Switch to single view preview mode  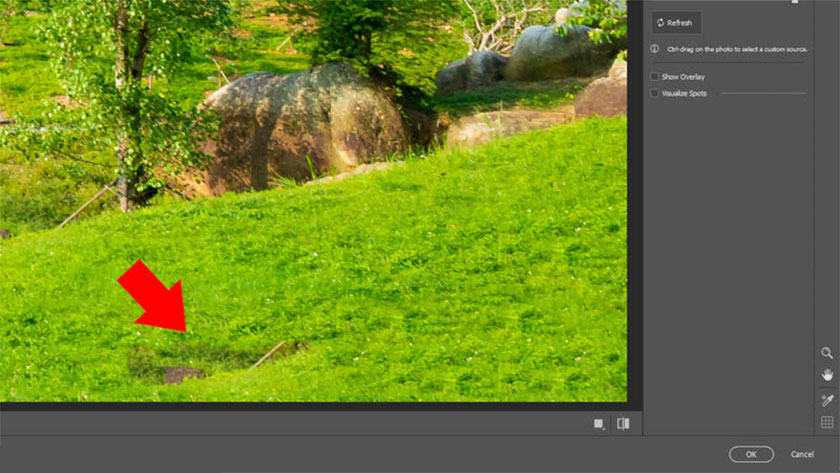(x=599, y=424)
